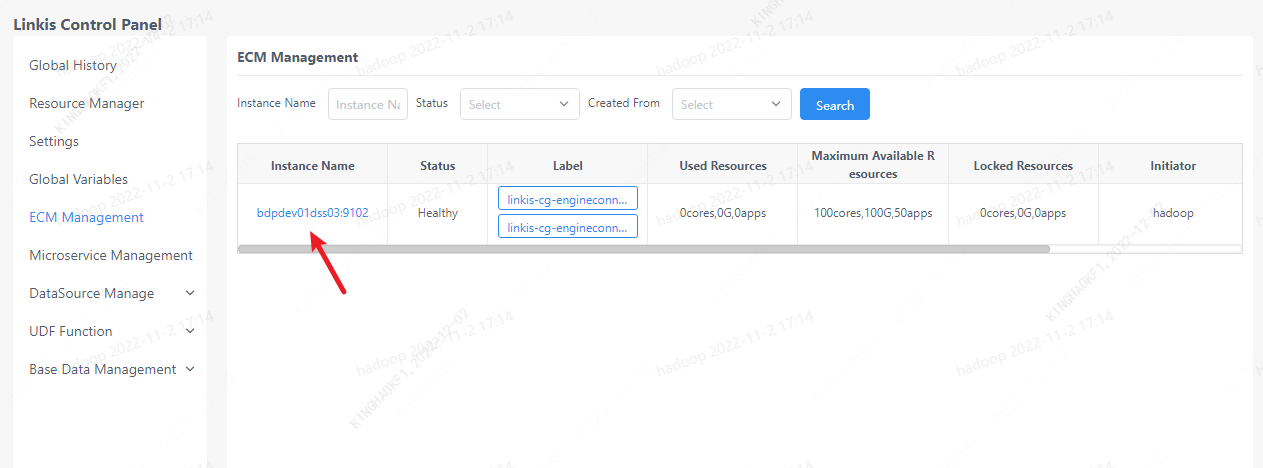
Task: Select Global Variables menu item
Action: point(79,180)
